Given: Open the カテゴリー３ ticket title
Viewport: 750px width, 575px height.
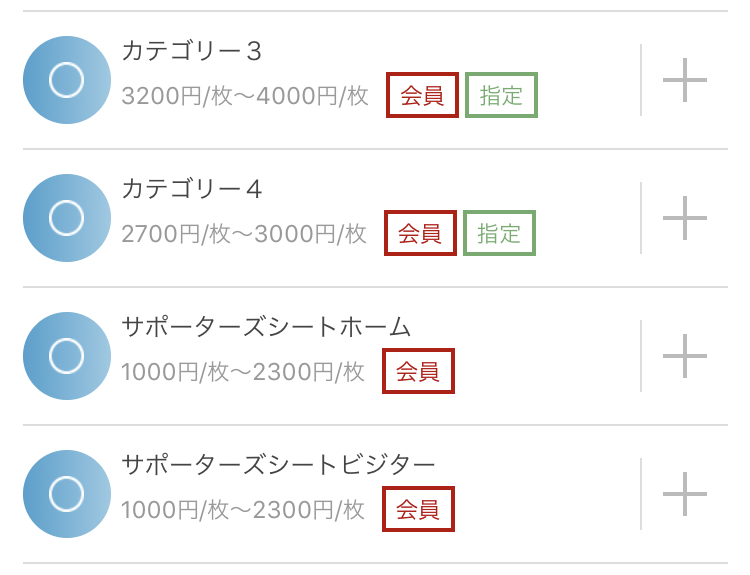Looking at the screenshot, I should tap(192, 51).
